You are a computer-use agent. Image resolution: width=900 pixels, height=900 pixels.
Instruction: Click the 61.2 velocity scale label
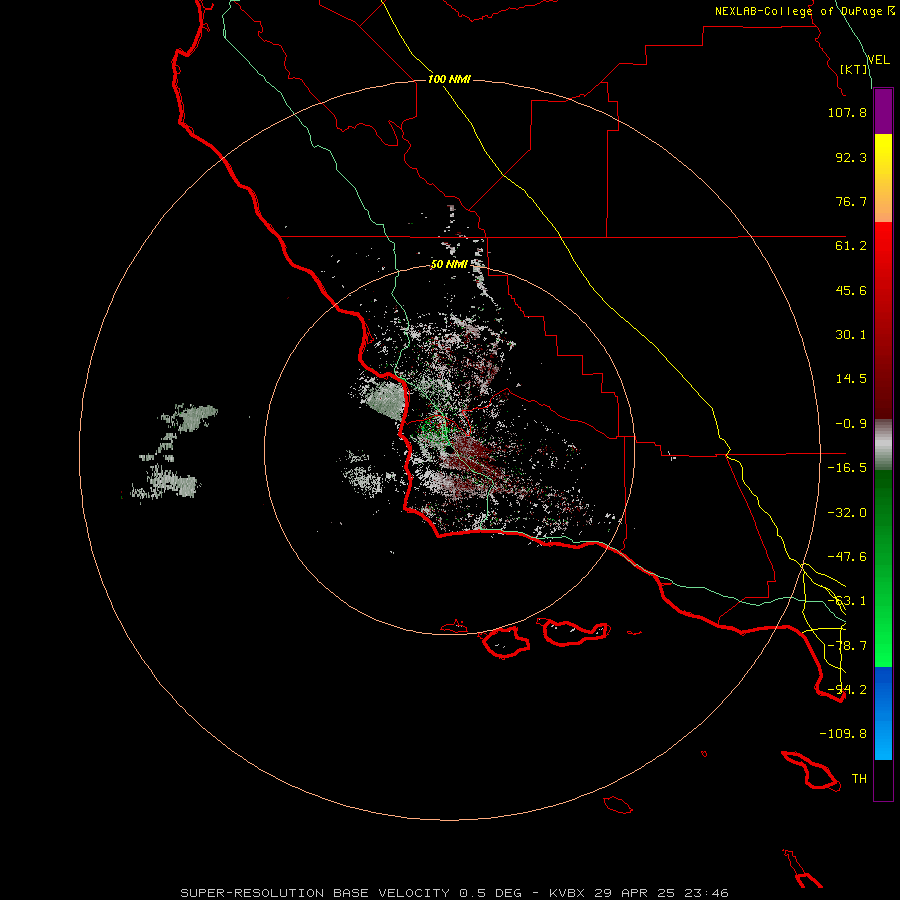pyautogui.click(x=851, y=246)
